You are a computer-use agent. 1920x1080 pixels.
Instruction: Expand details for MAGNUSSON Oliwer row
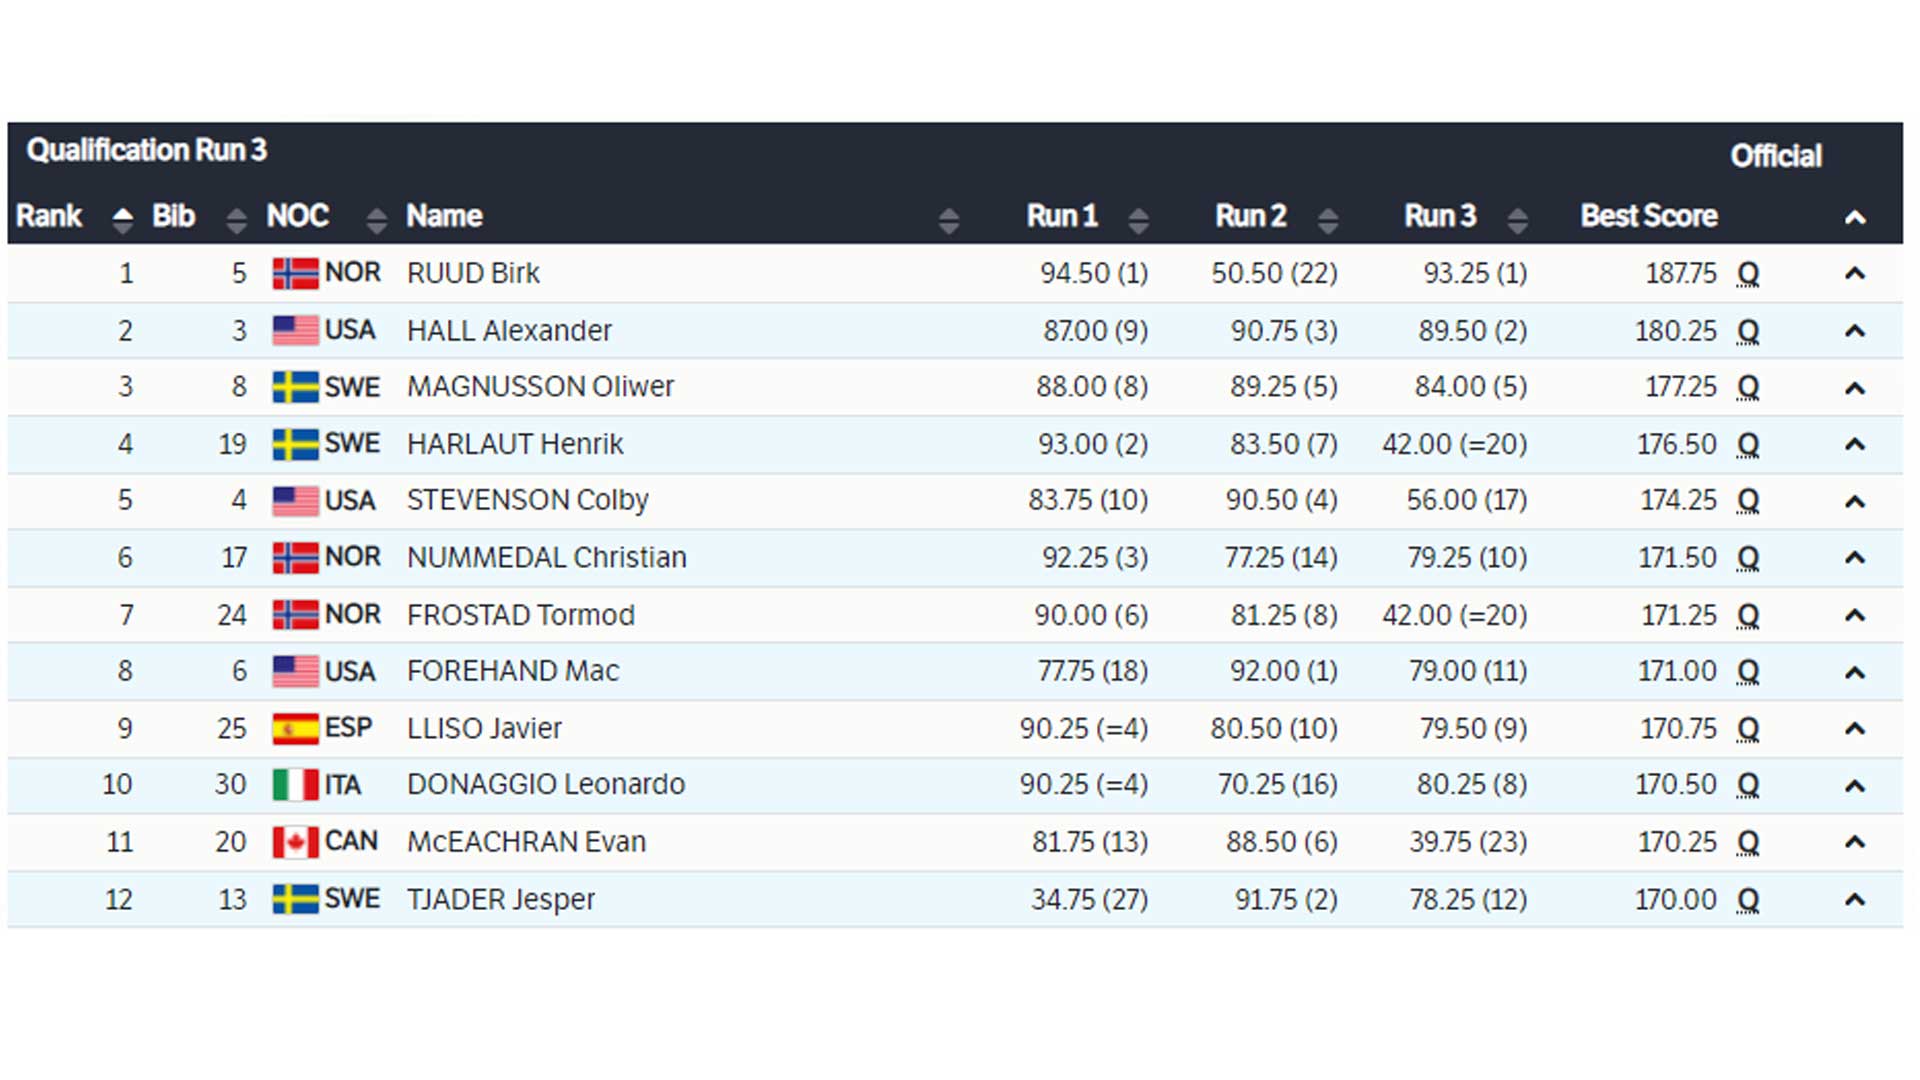pyautogui.click(x=1855, y=387)
